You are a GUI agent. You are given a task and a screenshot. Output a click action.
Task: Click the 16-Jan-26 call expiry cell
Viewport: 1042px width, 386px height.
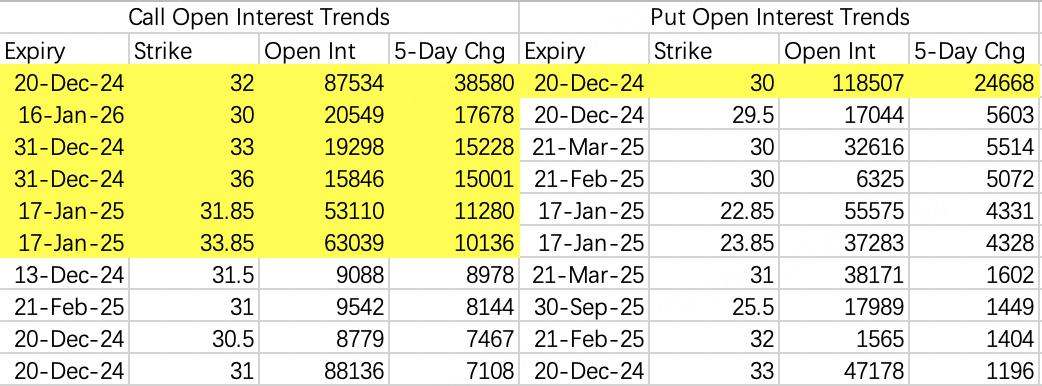64,115
